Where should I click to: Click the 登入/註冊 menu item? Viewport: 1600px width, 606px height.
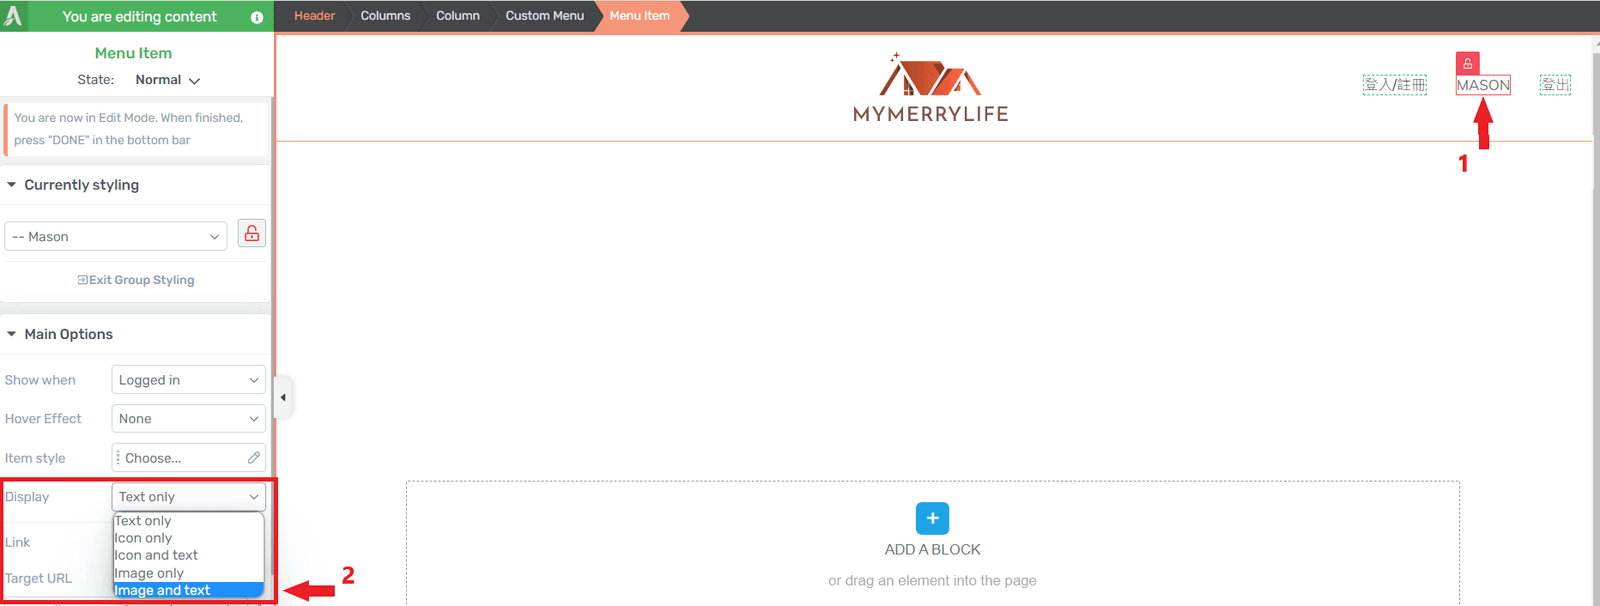[1395, 85]
